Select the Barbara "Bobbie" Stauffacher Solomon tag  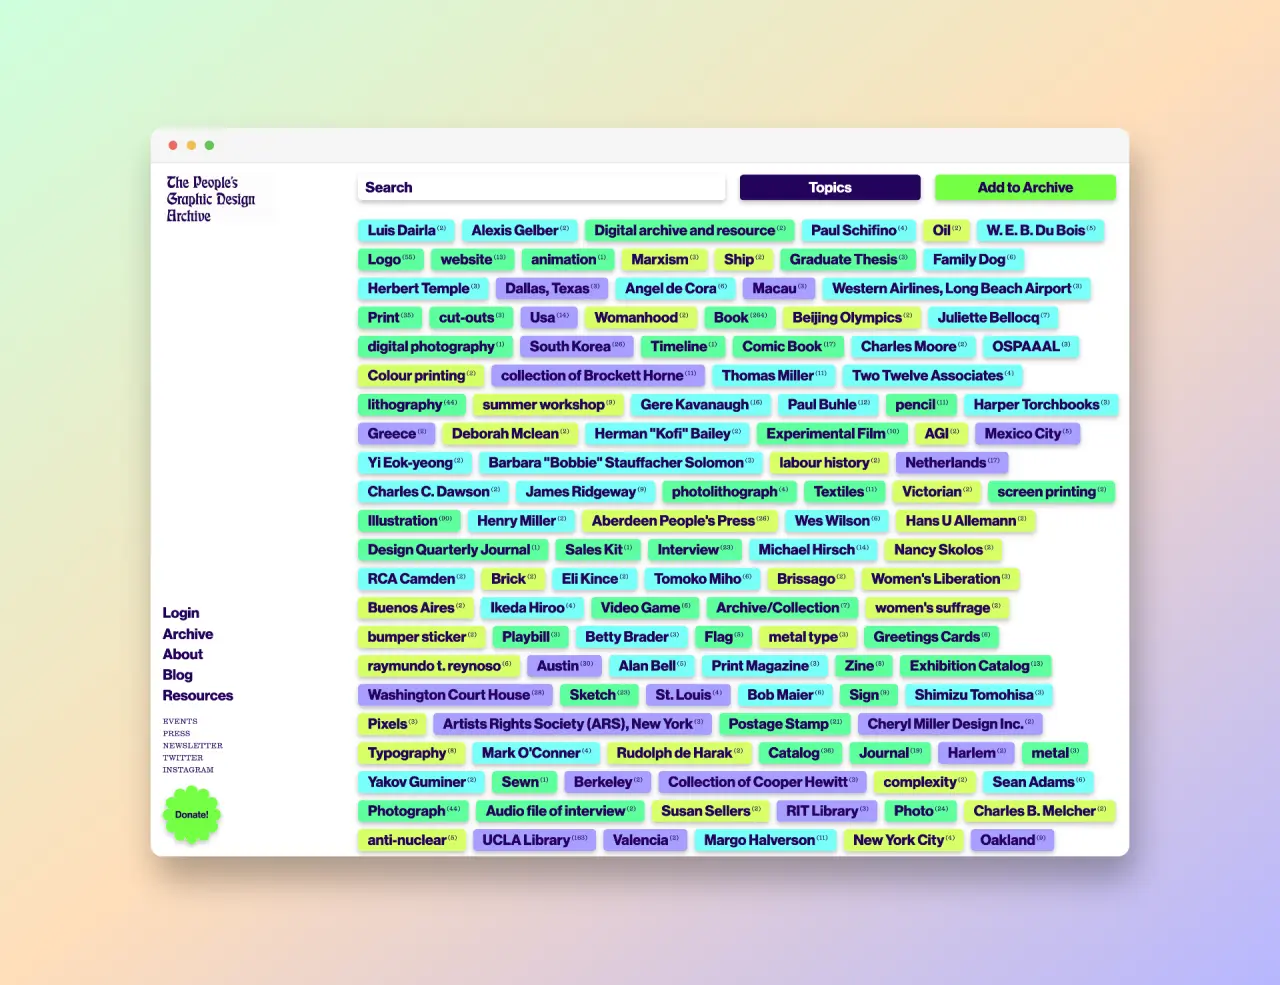[621, 462]
